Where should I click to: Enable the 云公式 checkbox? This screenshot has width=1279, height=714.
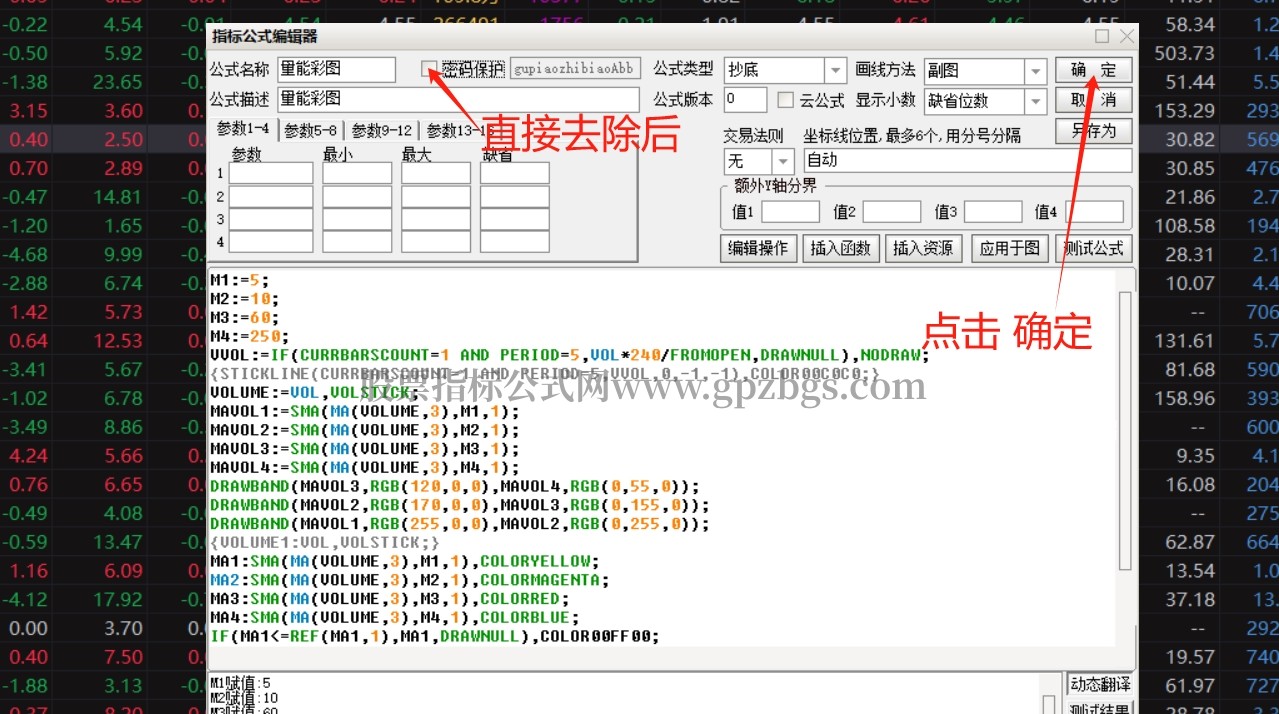coord(785,100)
